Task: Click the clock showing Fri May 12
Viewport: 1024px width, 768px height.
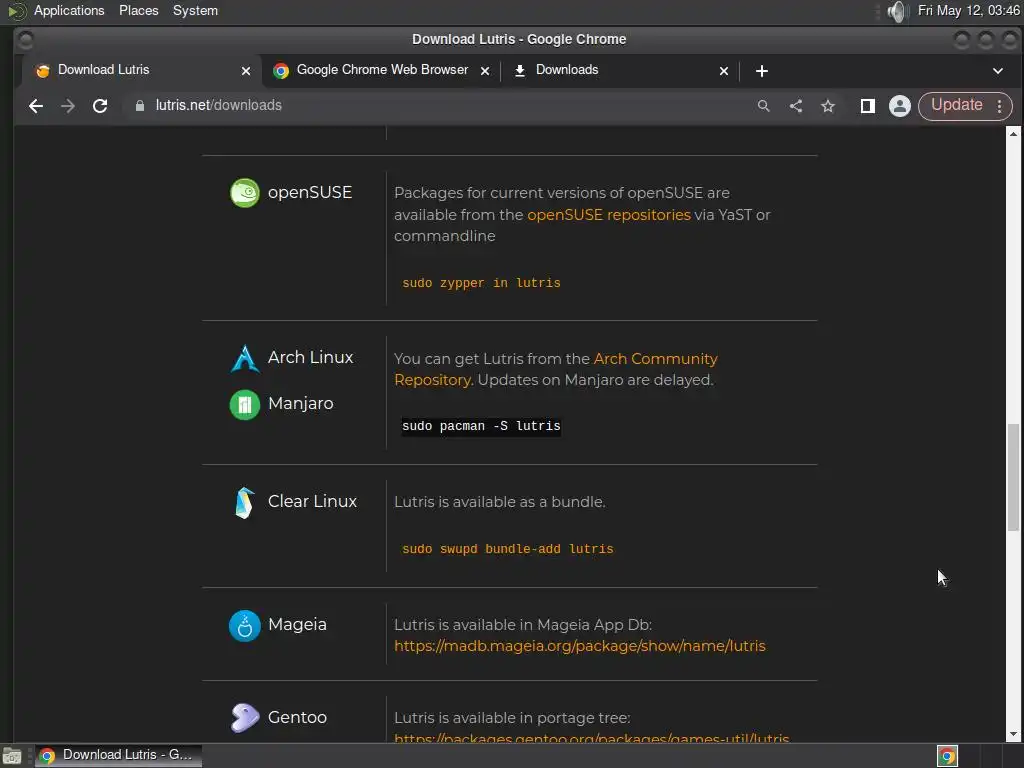Action: coord(968,10)
